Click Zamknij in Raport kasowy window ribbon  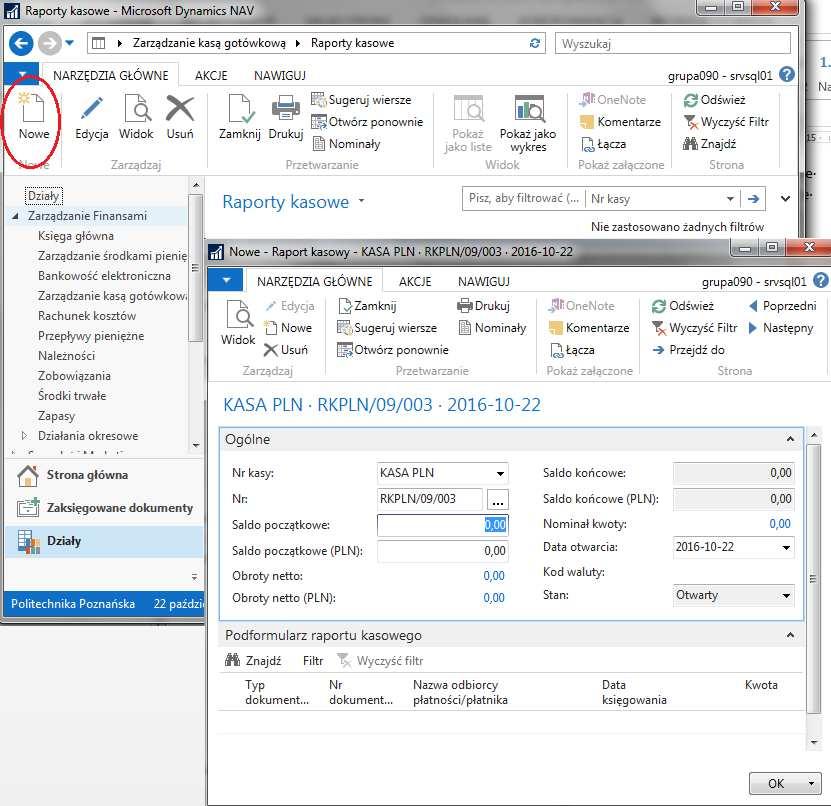pos(367,306)
